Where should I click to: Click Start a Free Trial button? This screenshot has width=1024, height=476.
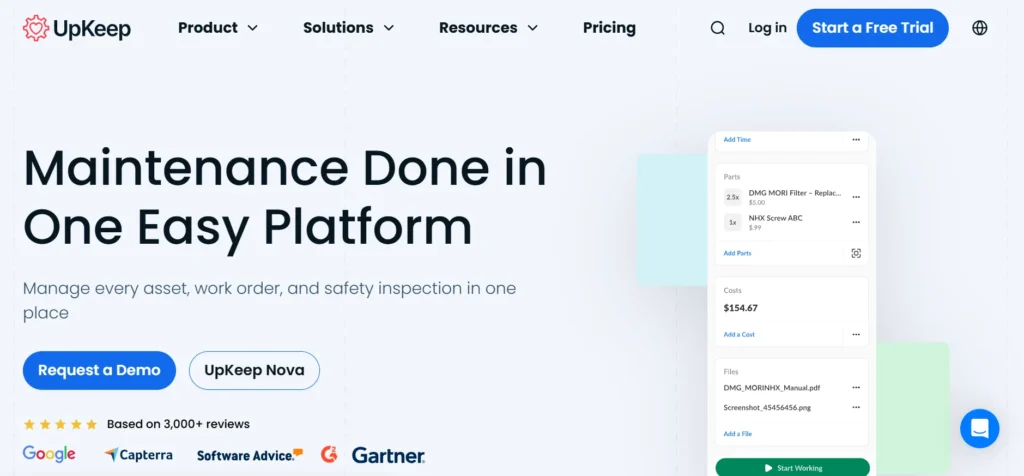click(x=872, y=28)
